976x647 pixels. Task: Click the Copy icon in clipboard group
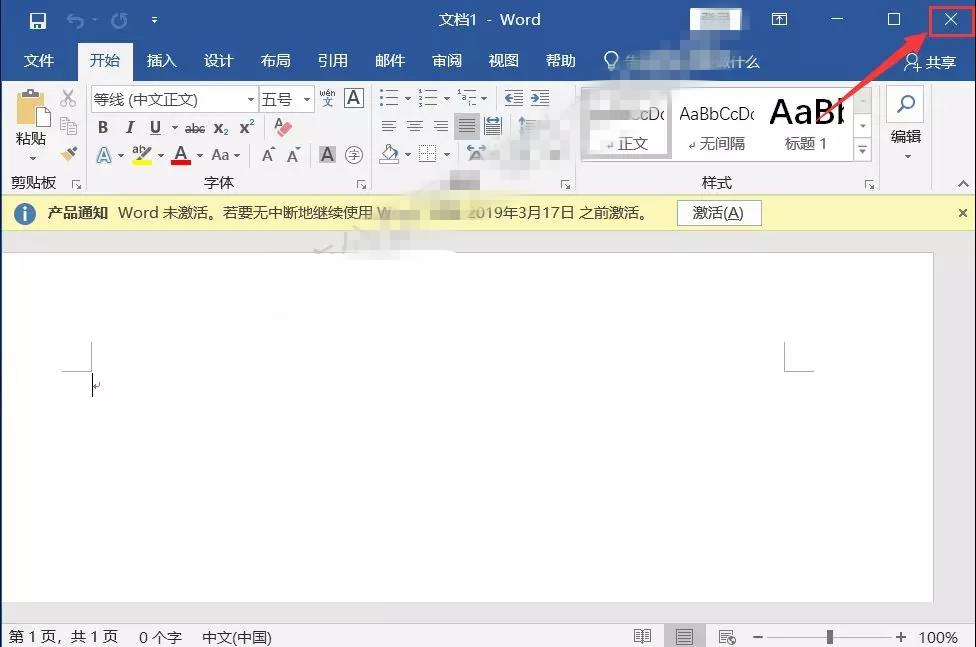click(x=68, y=126)
